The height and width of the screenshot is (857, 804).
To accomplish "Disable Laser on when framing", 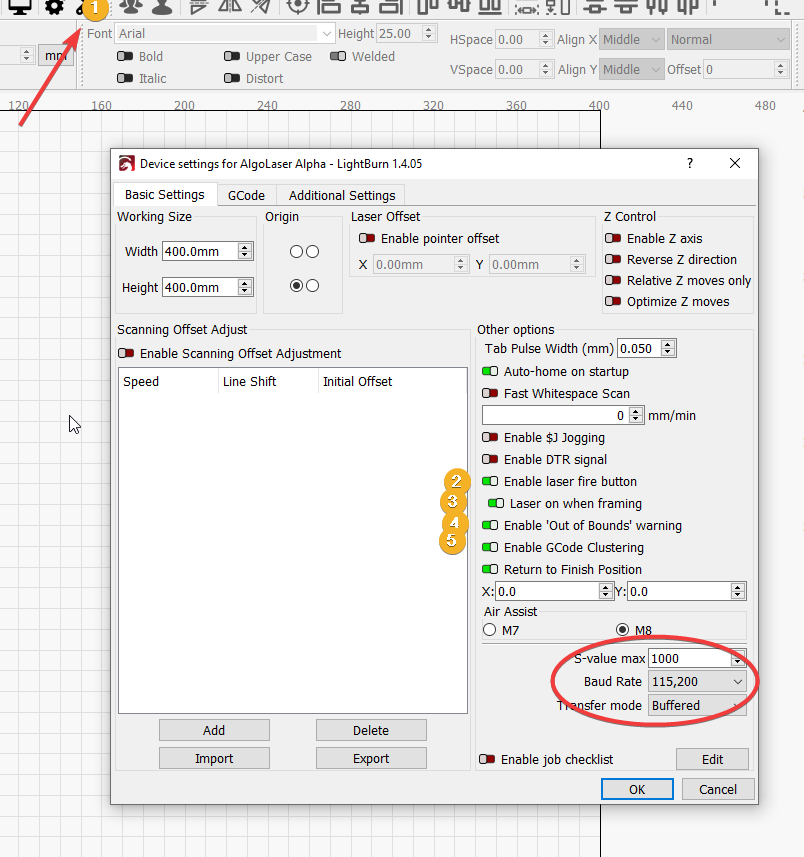I will click(x=496, y=503).
